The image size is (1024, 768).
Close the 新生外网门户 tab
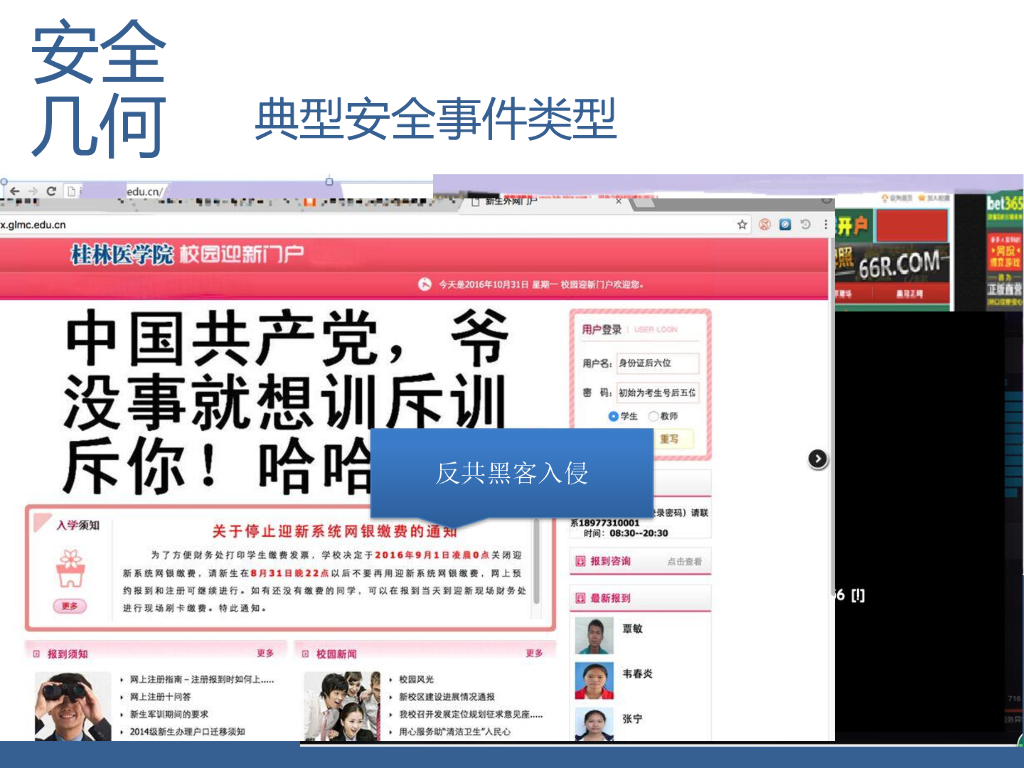(619, 201)
